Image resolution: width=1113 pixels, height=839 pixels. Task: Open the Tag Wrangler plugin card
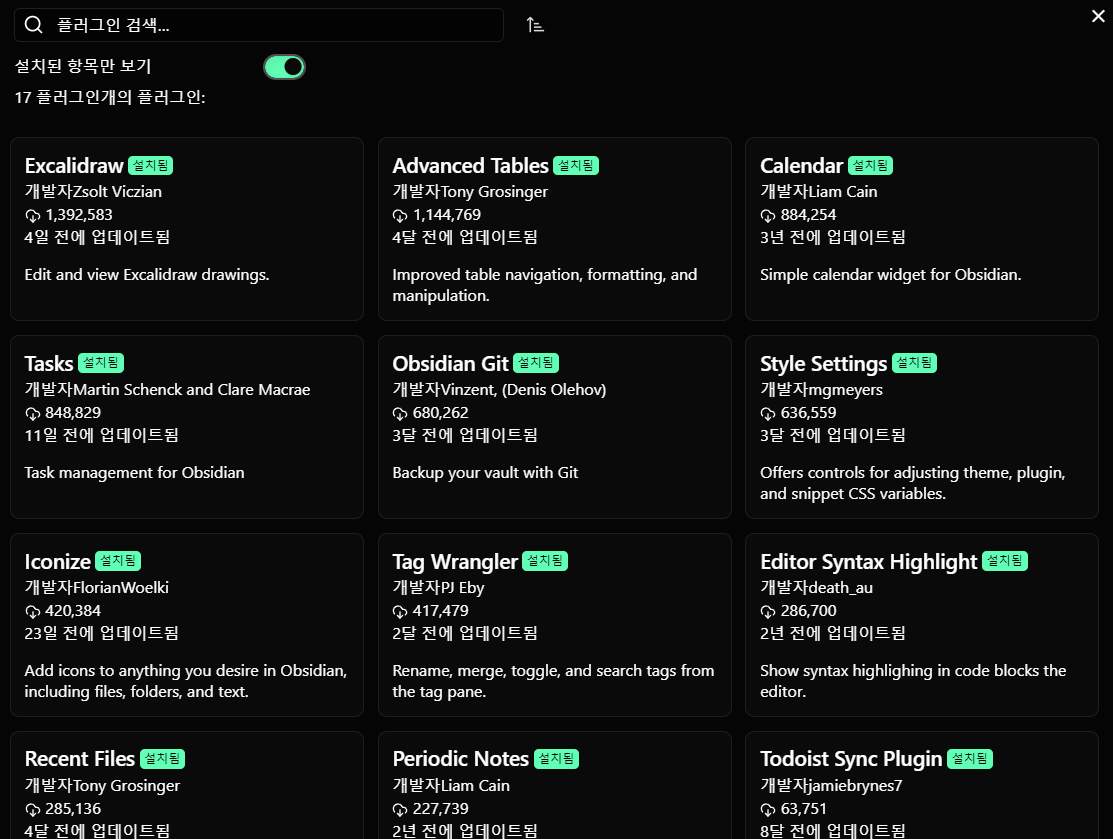coord(554,625)
